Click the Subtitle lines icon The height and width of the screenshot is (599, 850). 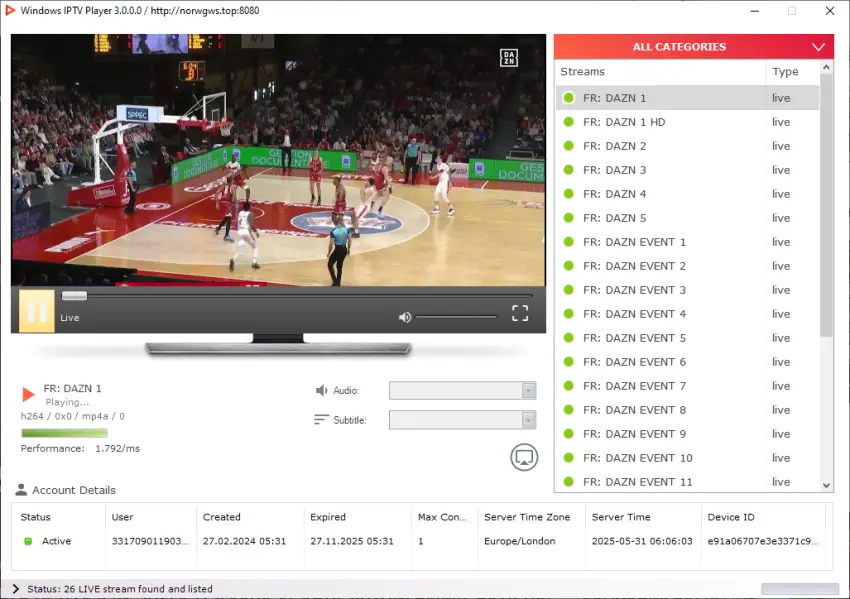pos(321,420)
